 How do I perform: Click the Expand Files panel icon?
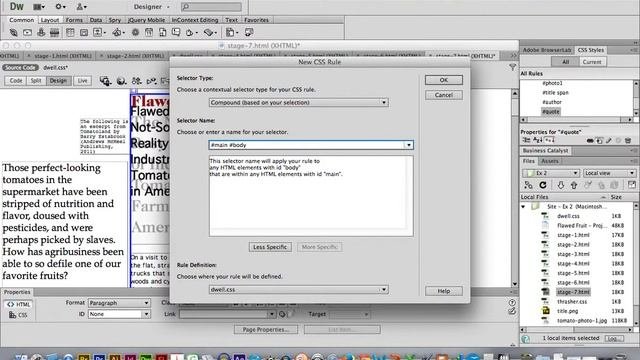click(632, 185)
